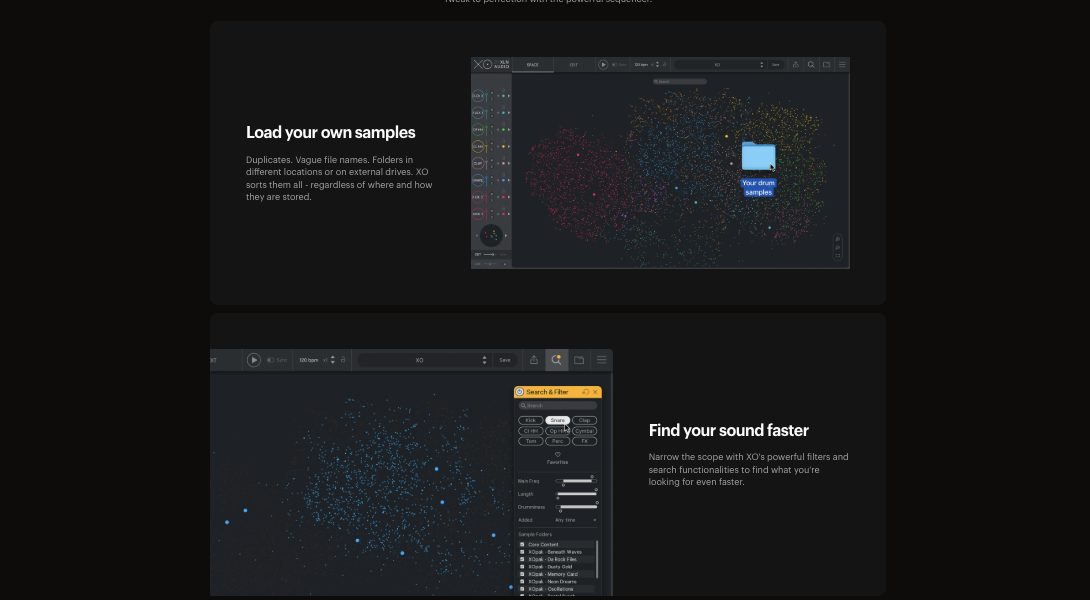Click the magnifier search icon in the Load your own samples toolbar

coord(811,65)
